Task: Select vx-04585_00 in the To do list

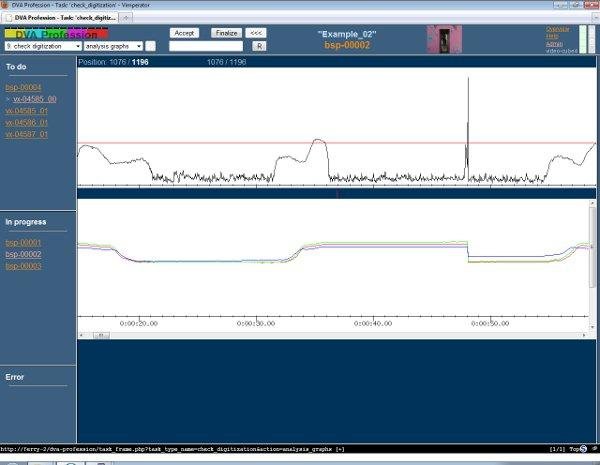Action: point(34,99)
